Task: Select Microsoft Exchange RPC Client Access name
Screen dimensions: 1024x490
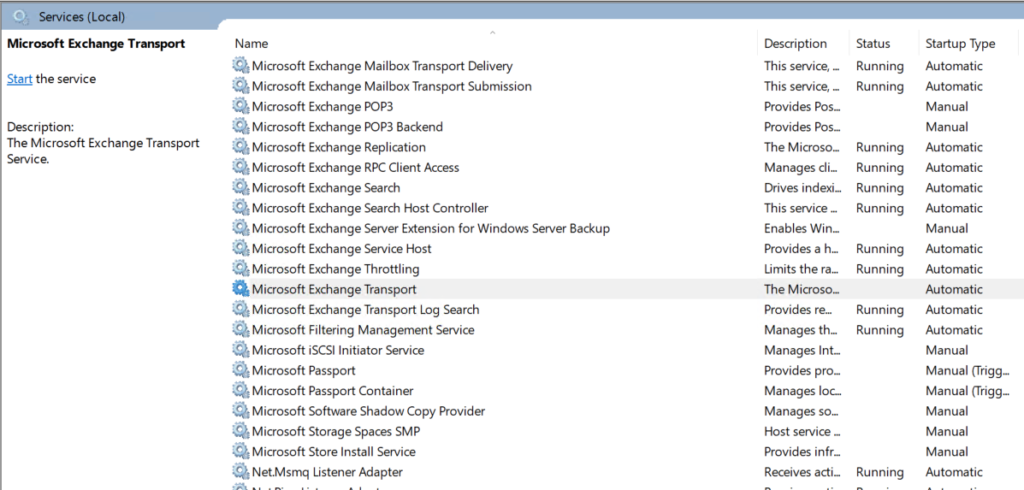Action: pyautogui.click(x=355, y=167)
